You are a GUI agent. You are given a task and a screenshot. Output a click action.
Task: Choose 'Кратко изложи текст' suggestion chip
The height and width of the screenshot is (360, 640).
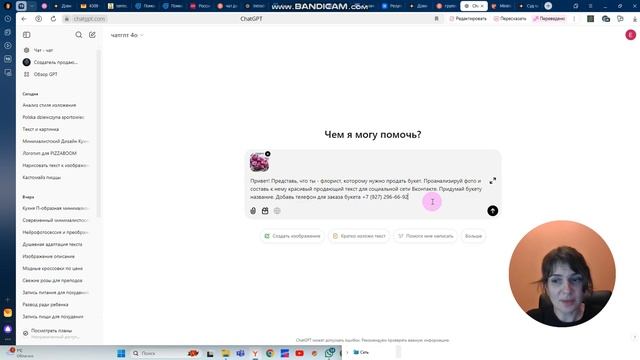coord(359,236)
